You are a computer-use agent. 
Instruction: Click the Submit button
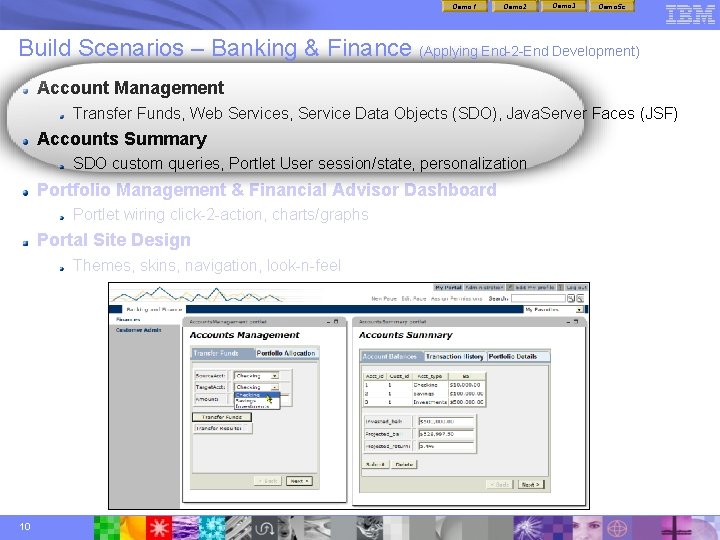coord(376,464)
